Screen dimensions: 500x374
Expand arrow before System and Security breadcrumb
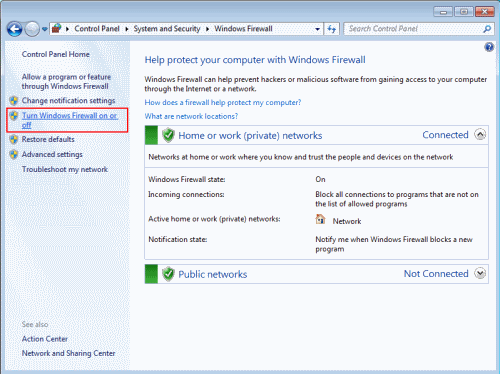[x=127, y=29]
